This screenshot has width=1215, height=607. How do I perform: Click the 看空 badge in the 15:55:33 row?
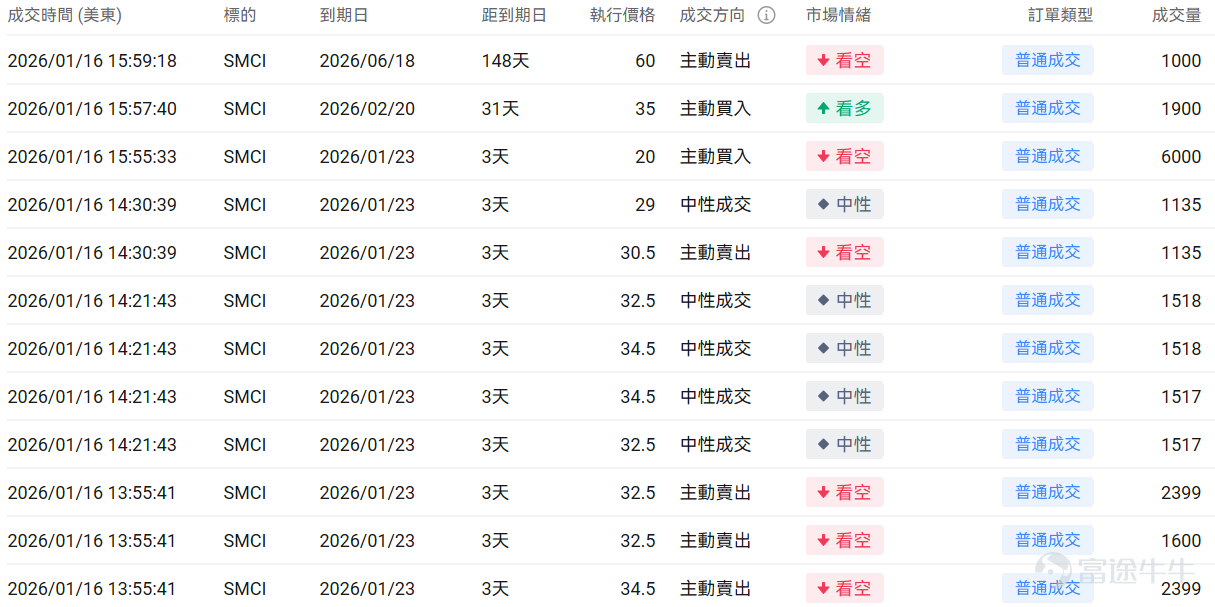845,156
